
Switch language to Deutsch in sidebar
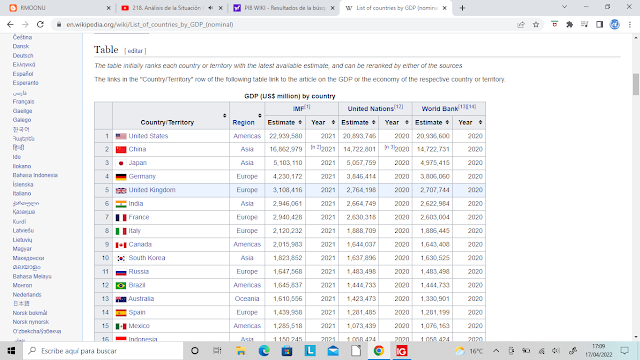23,56
